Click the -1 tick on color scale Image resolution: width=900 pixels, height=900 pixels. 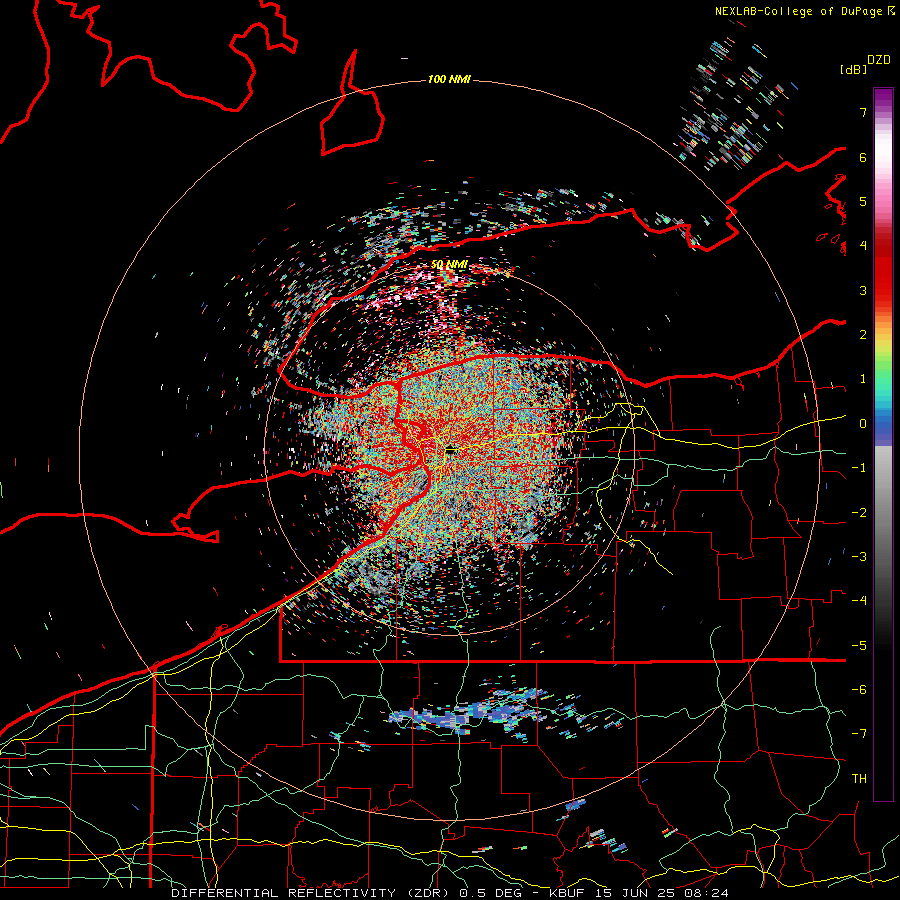859,468
